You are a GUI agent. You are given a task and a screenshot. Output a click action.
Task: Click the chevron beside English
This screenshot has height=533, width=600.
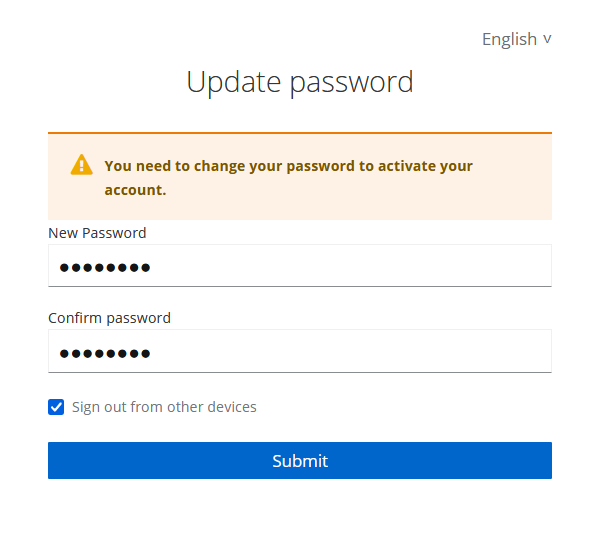tap(547, 39)
